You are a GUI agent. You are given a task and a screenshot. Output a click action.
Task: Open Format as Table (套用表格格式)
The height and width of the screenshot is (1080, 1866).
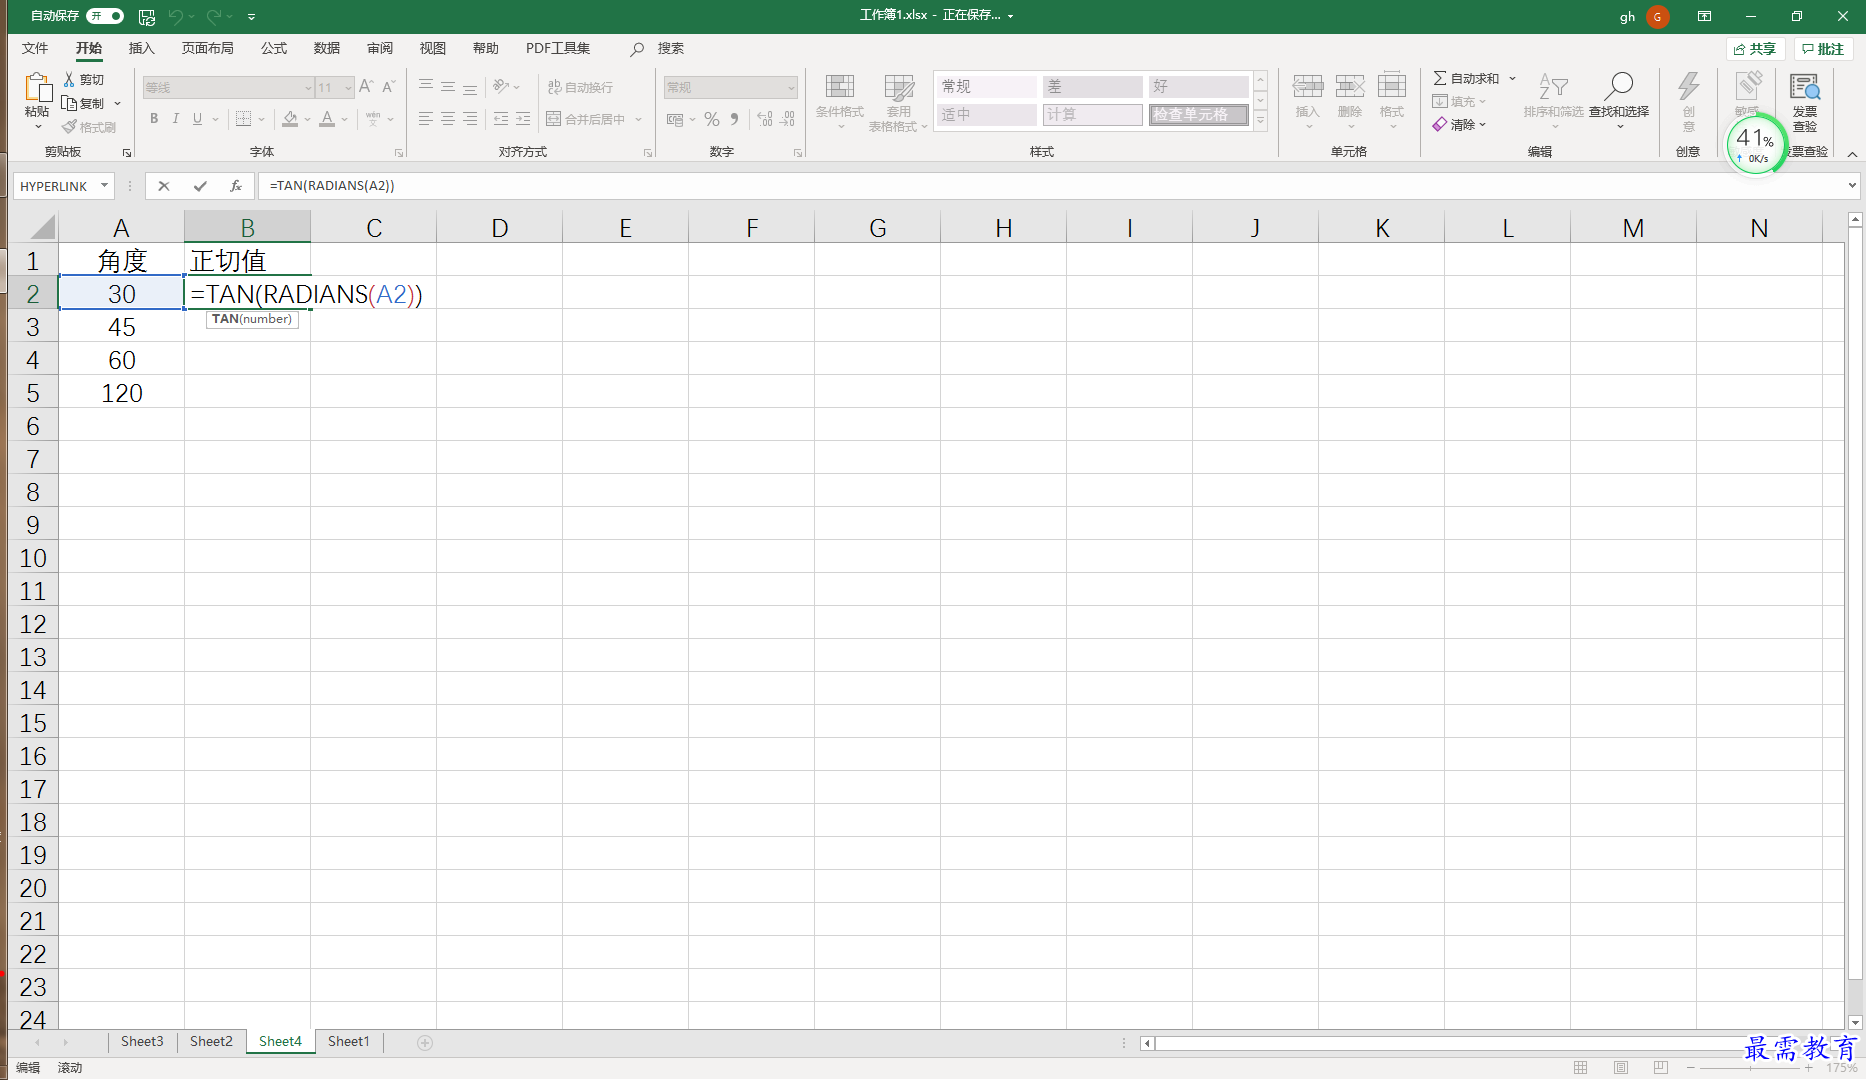click(898, 101)
